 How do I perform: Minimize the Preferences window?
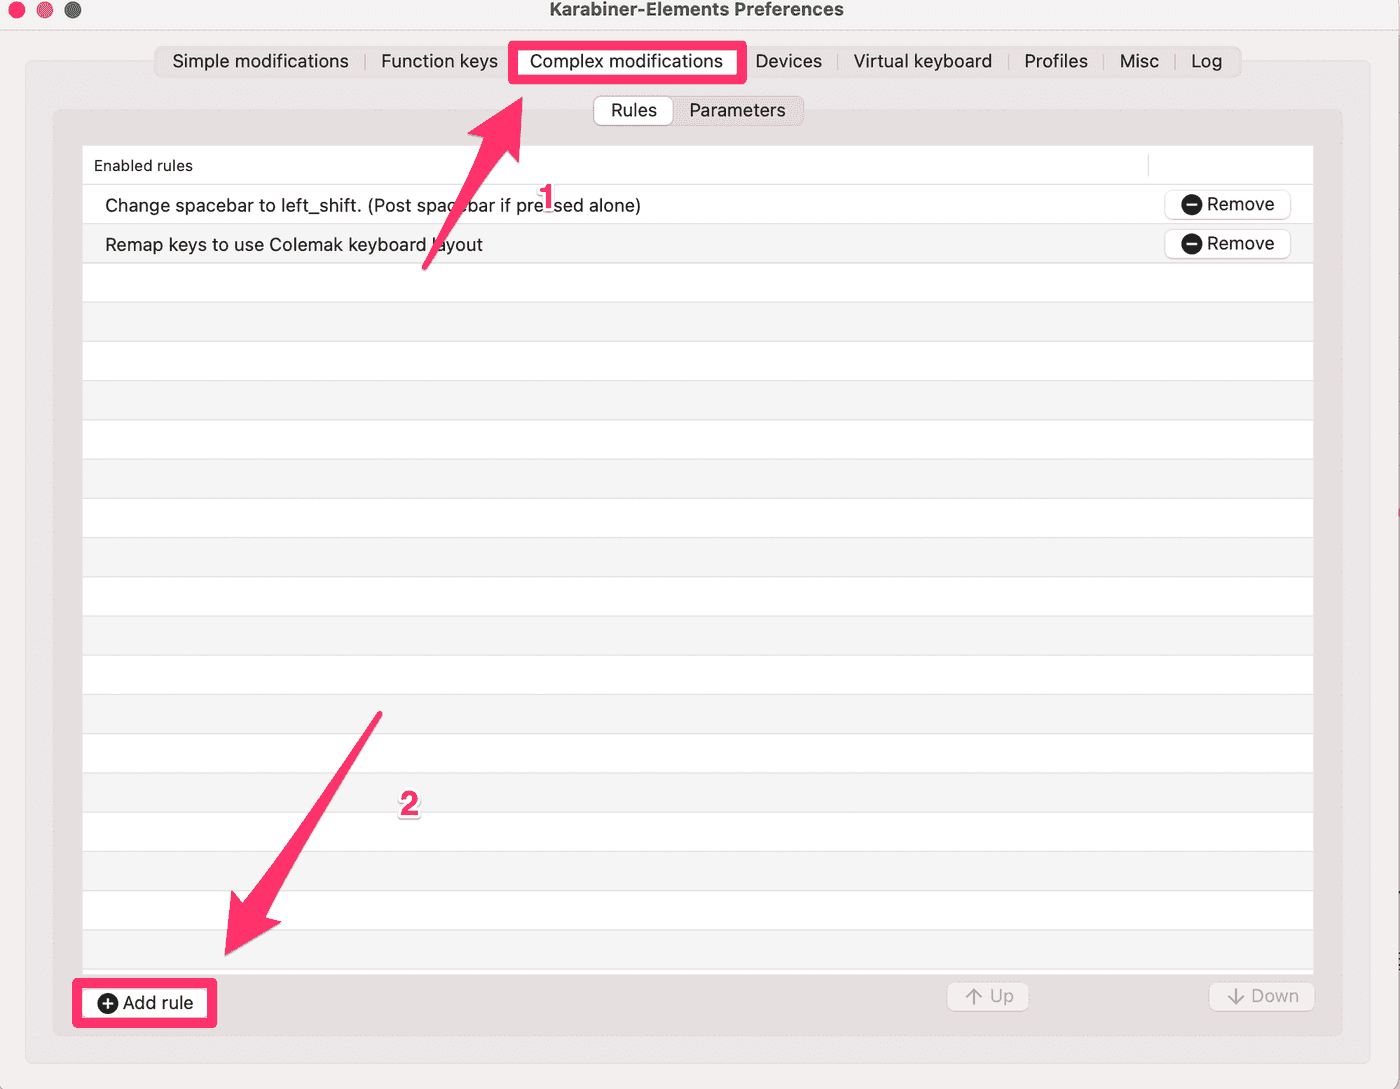point(45,10)
